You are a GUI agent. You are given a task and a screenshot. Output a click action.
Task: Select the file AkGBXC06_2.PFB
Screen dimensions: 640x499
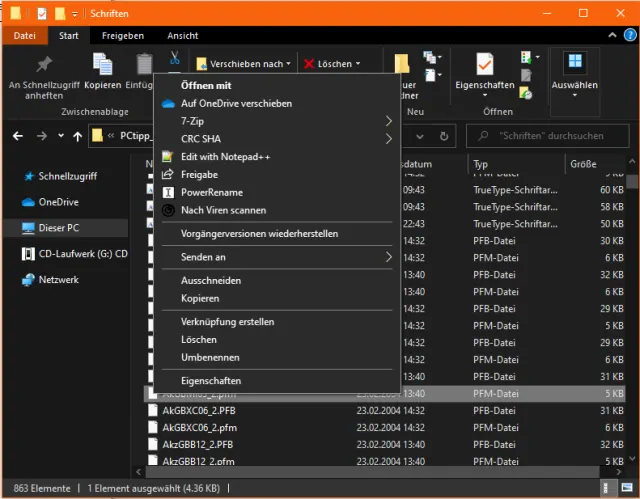(x=199, y=410)
